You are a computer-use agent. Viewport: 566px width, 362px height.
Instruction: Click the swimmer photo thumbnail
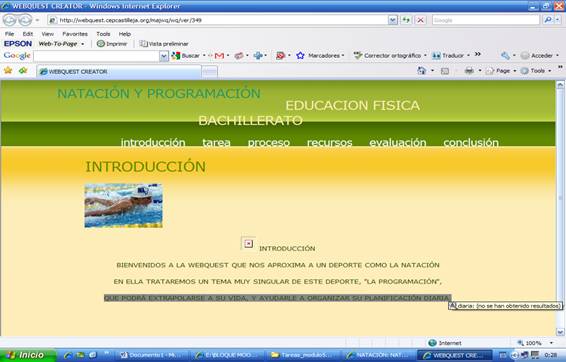click(123, 206)
